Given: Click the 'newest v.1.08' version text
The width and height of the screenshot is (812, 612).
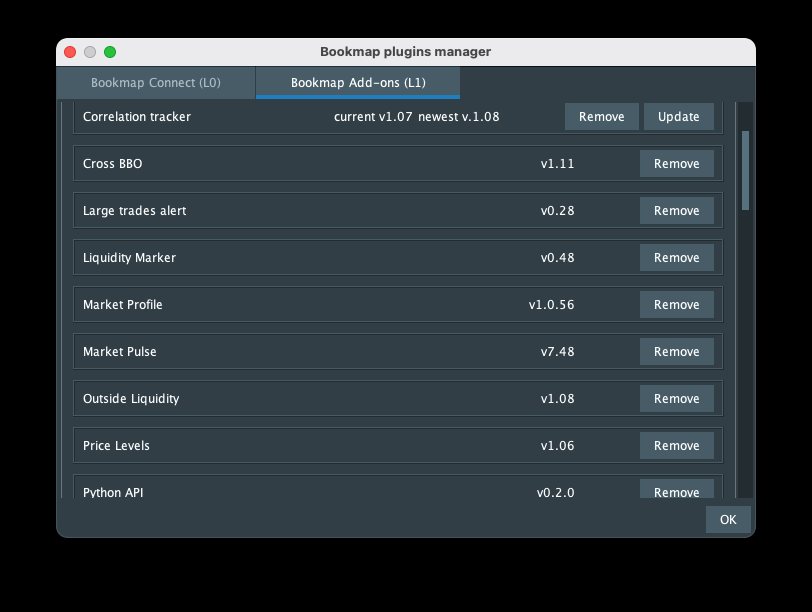Looking at the screenshot, I should [x=458, y=116].
